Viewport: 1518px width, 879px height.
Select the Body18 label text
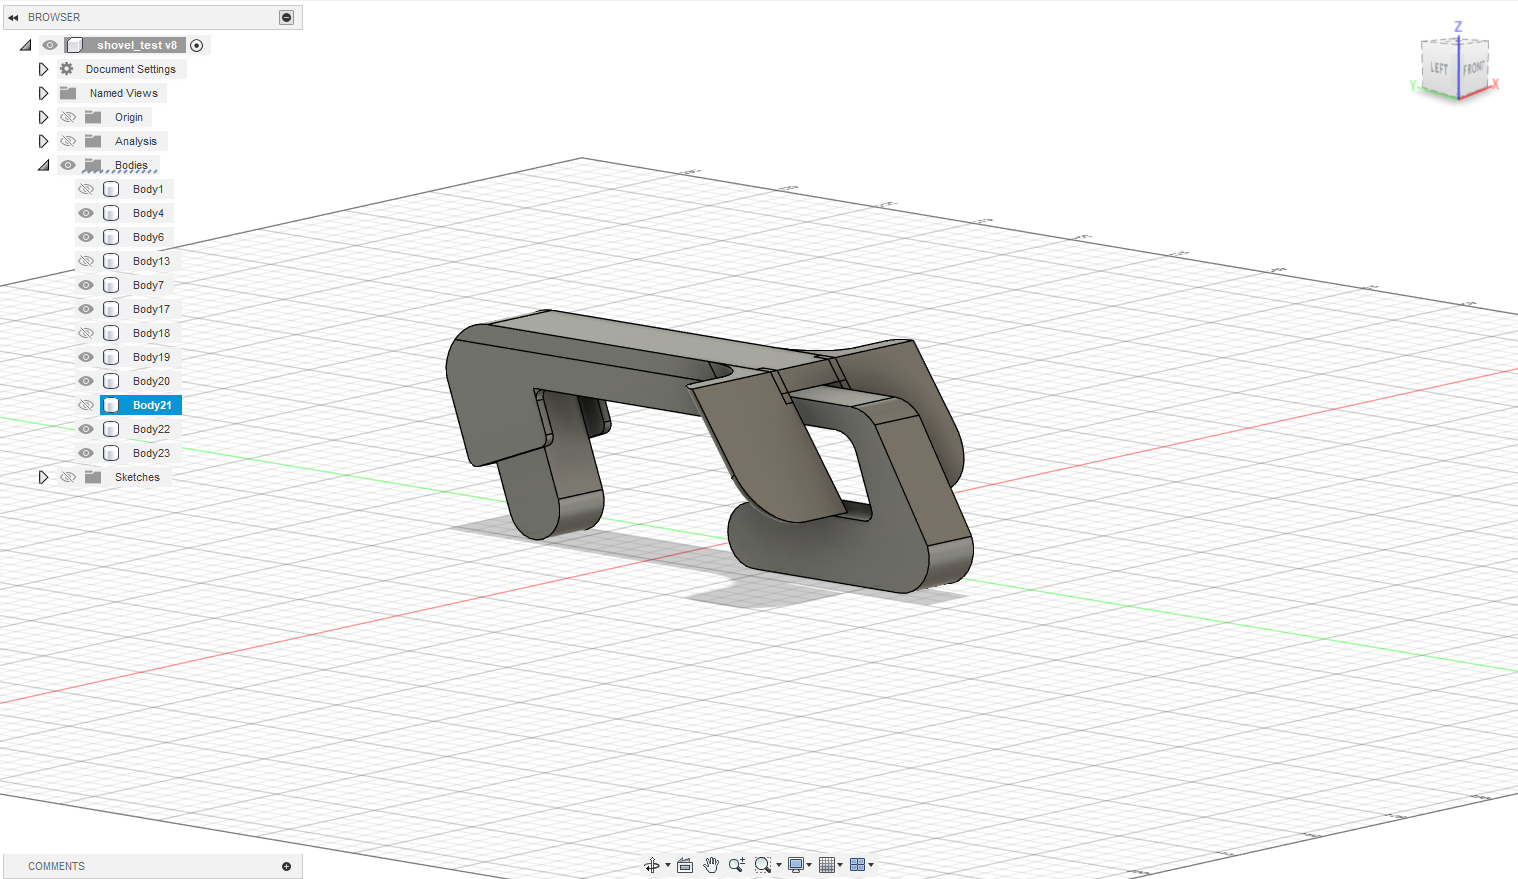click(x=151, y=333)
